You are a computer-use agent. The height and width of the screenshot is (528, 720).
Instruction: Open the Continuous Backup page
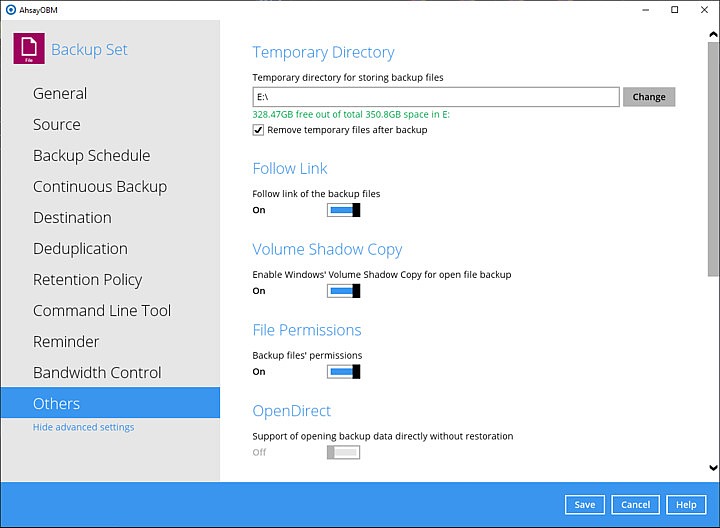pyautogui.click(x=100, y=187)
